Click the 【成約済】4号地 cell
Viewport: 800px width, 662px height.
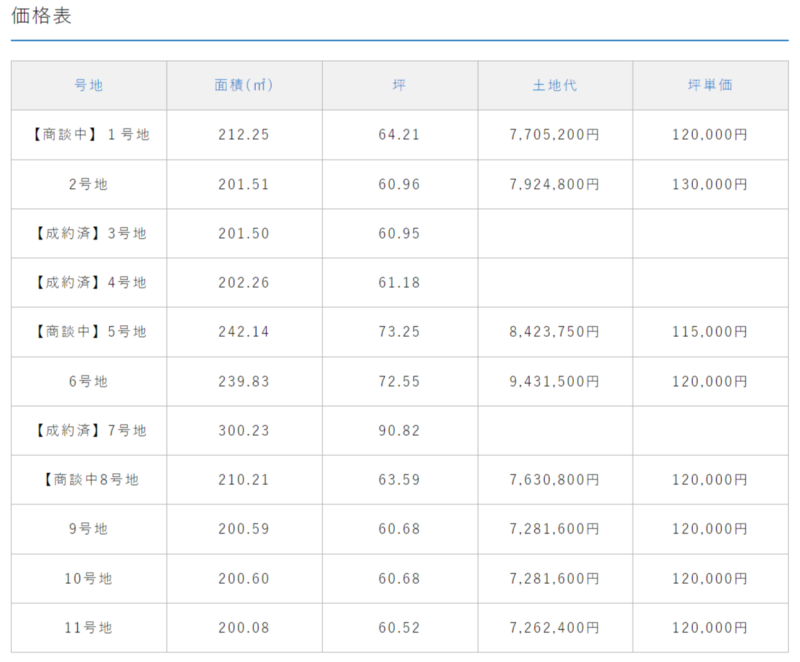point(89,283)
